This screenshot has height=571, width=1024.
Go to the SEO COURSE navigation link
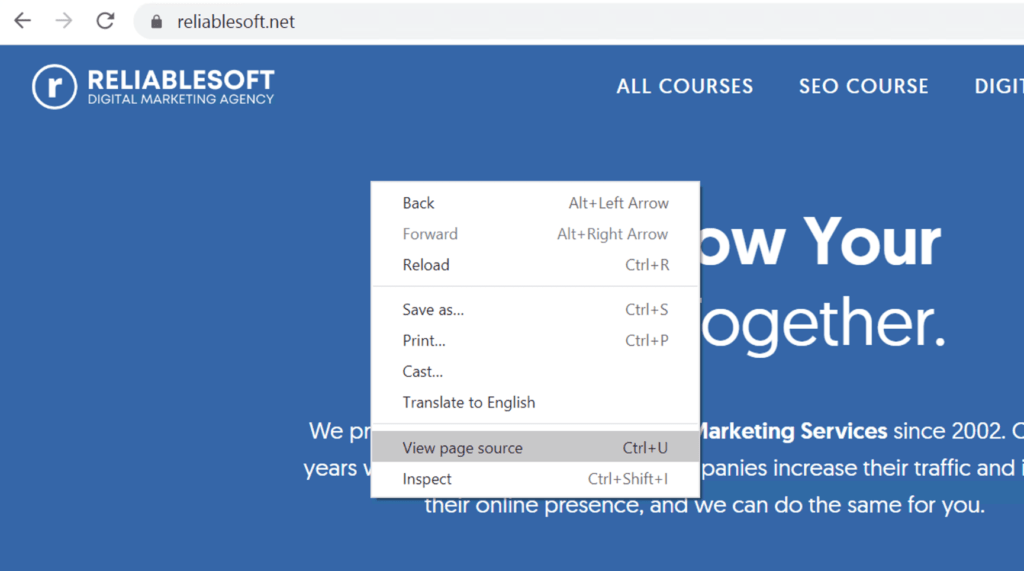863,87
